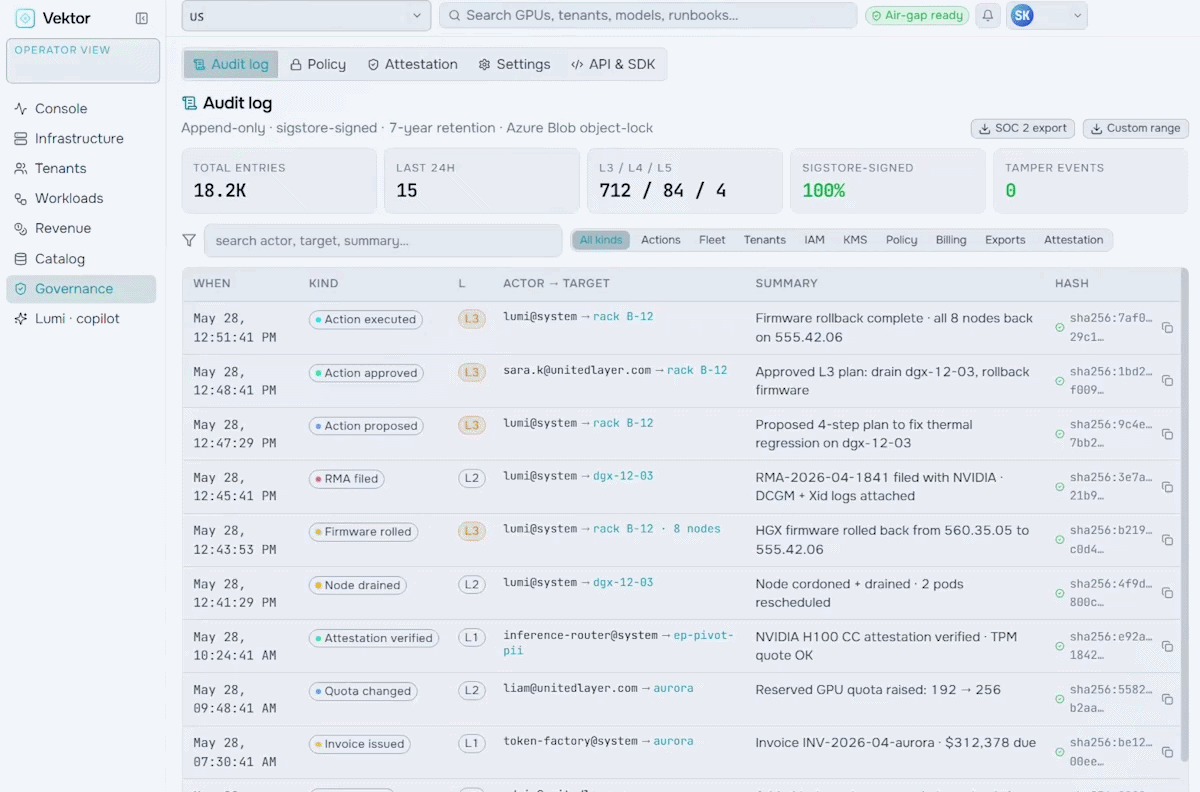This screenshot has width=1200, height=792.
Task: Go to Tenants in sidebar
Action: [x=81, y=169]
